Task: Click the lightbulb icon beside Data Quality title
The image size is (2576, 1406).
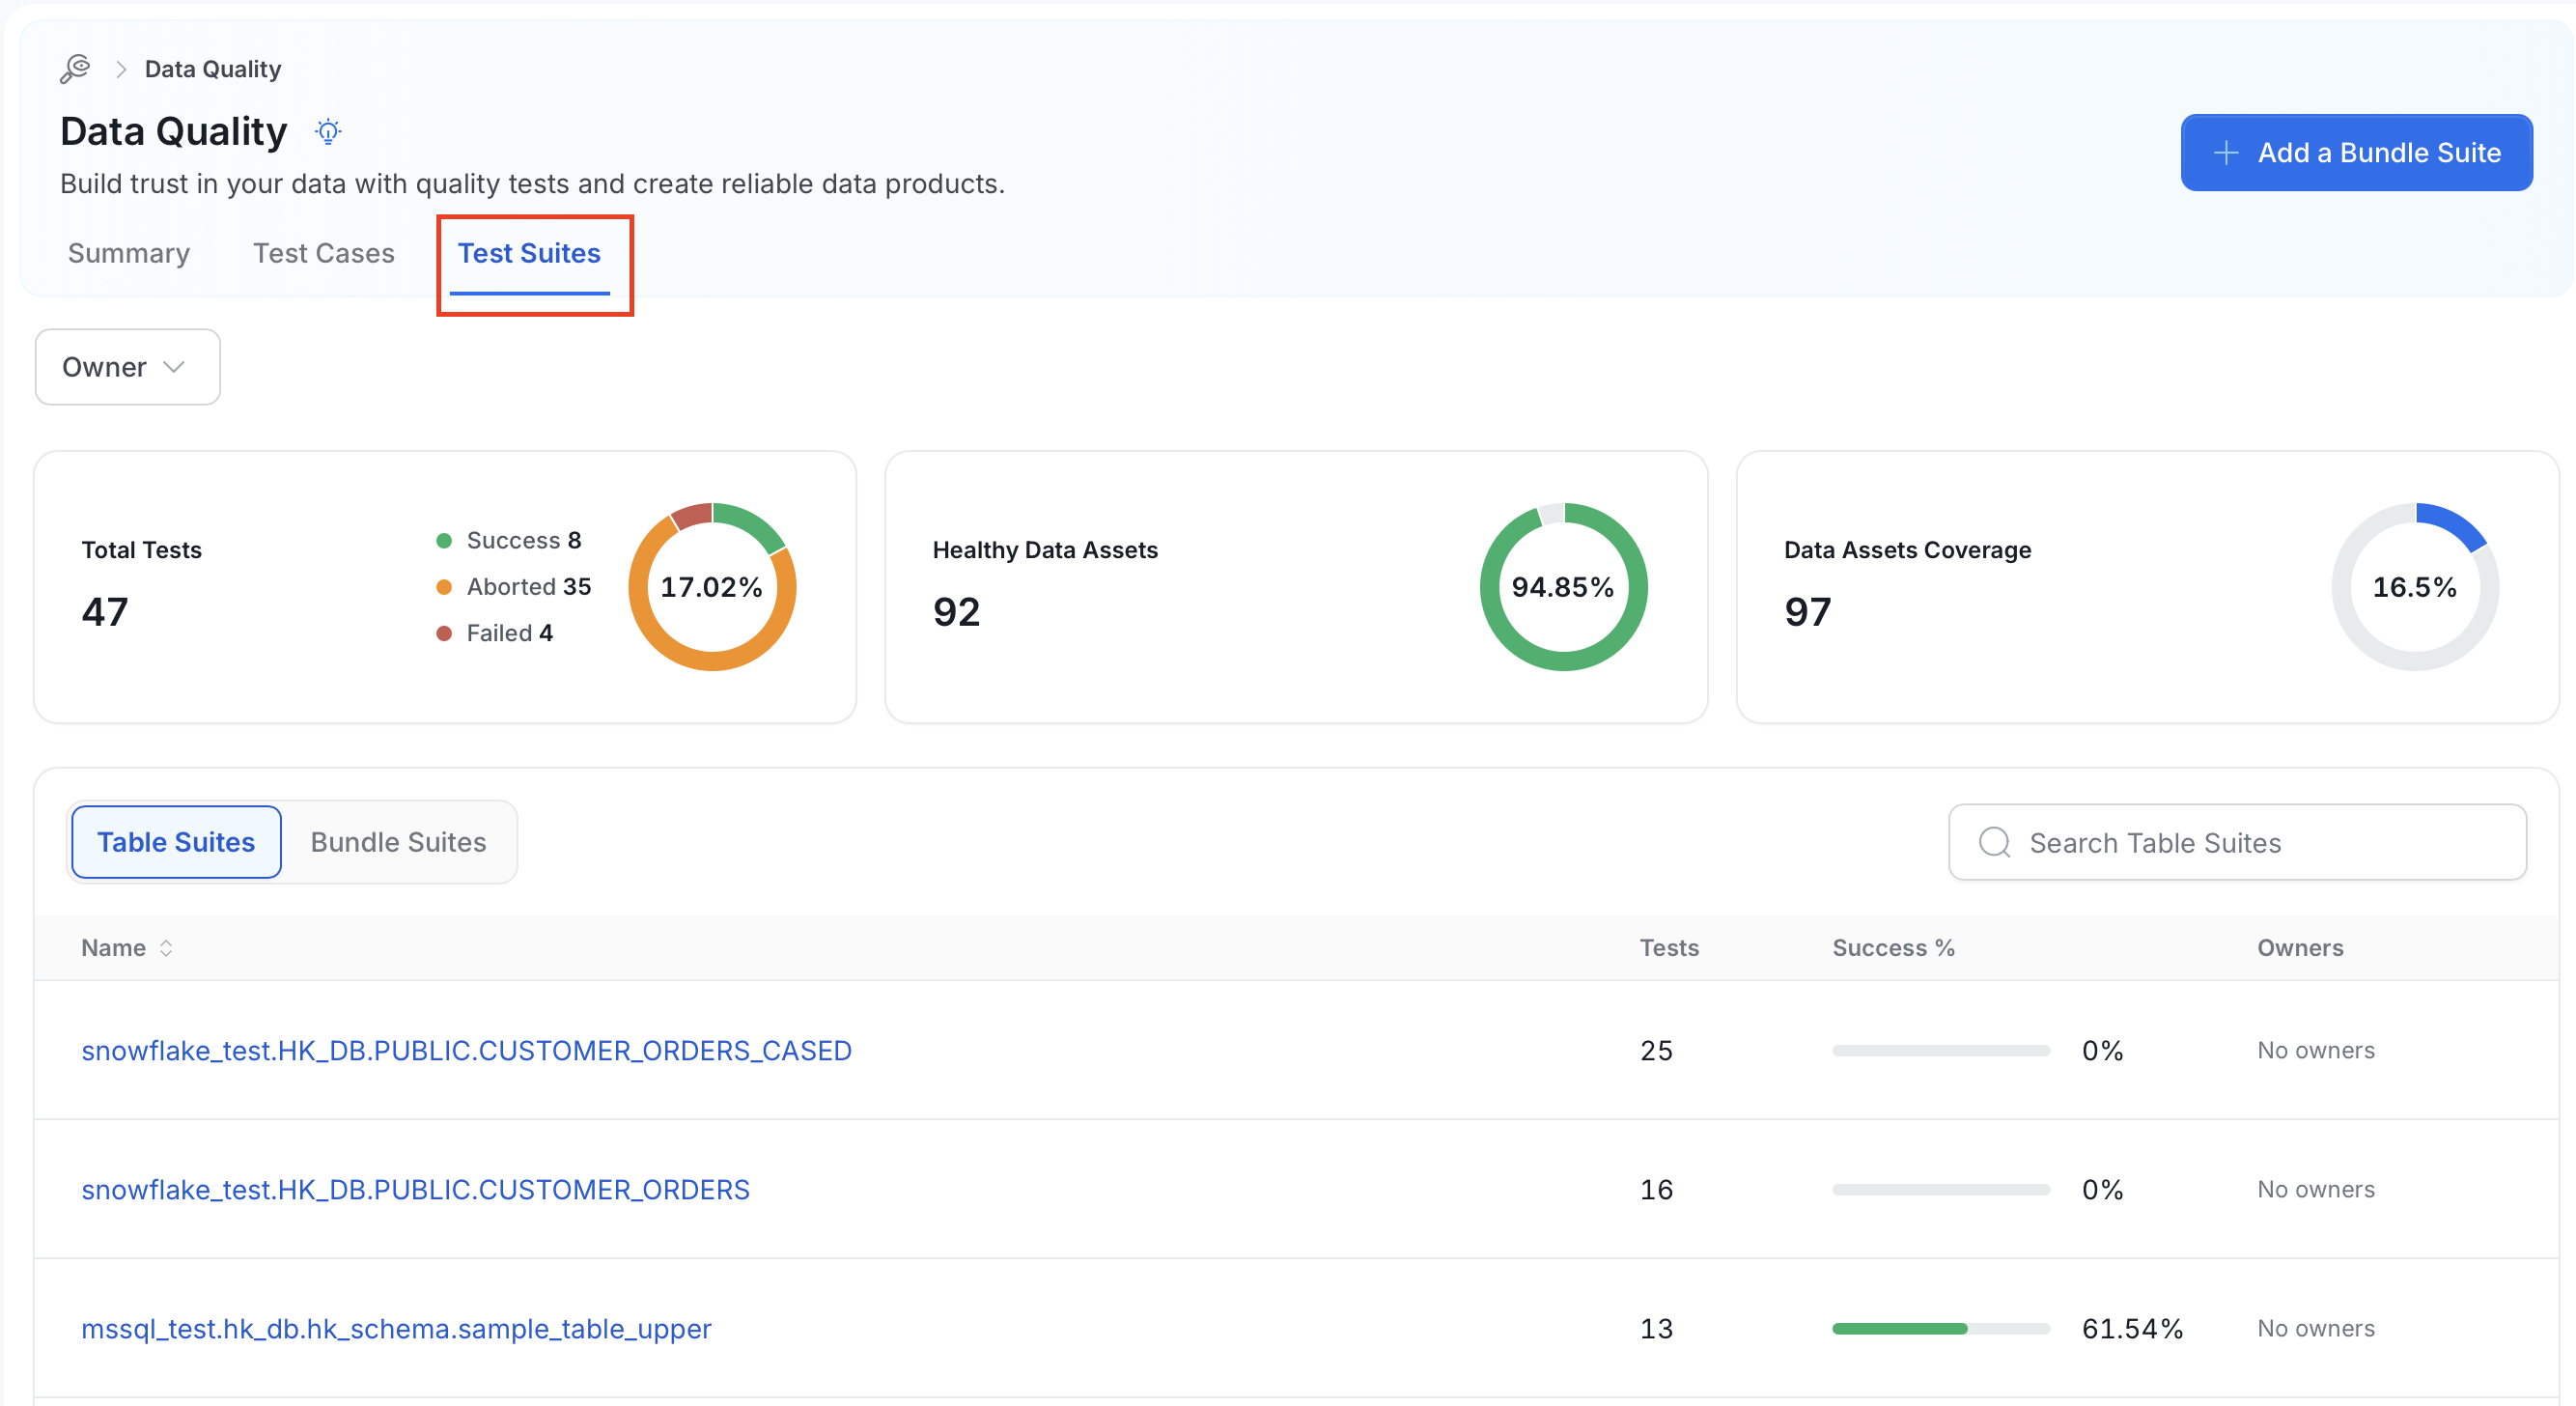Action: [328, 131]
